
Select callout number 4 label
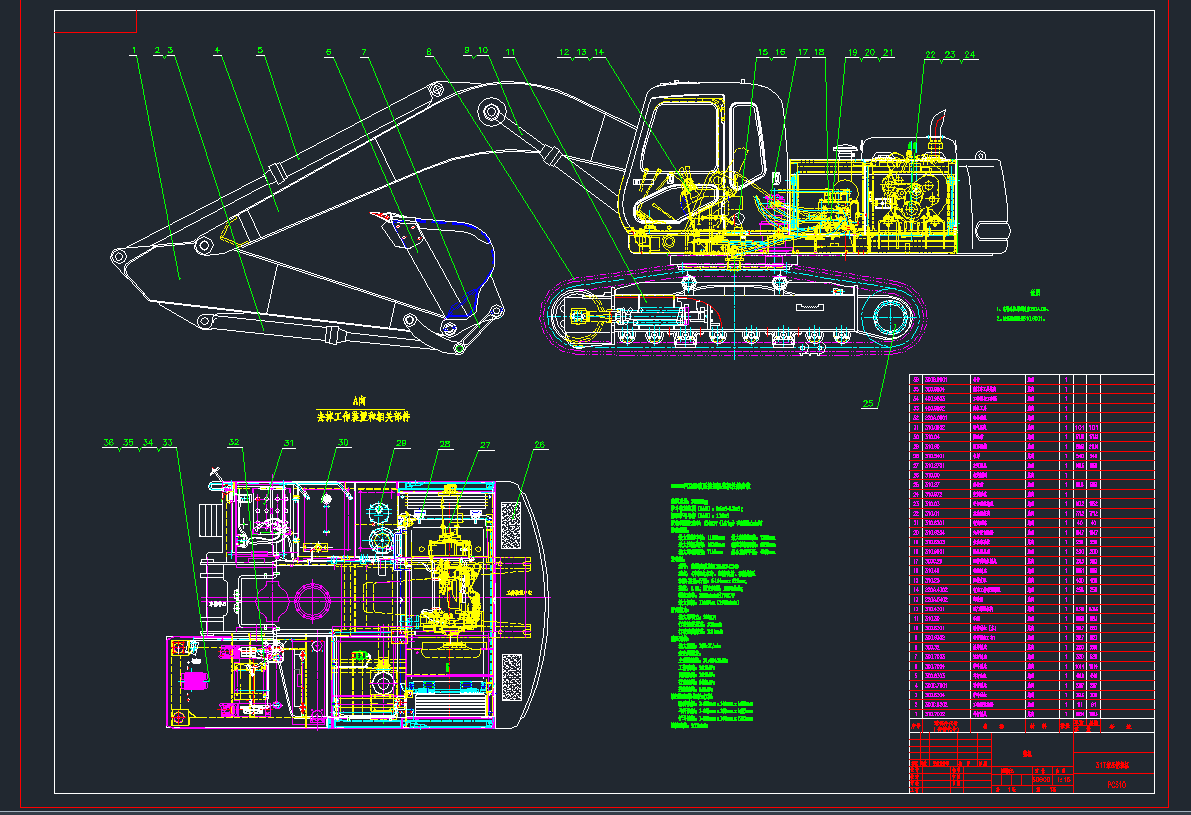[217, 51]
